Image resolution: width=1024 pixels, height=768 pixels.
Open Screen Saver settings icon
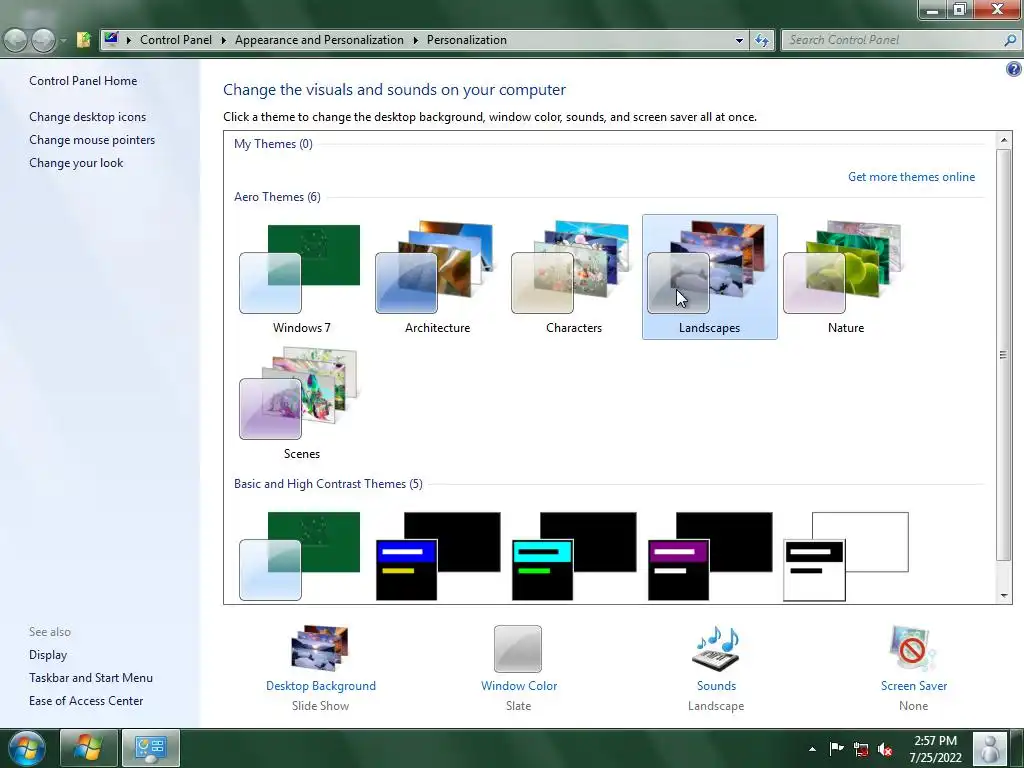point(913,648)
